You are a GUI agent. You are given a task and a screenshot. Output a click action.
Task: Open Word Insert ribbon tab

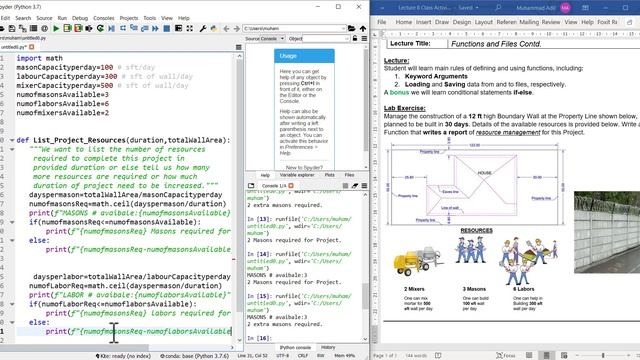(x=423, y=22)
